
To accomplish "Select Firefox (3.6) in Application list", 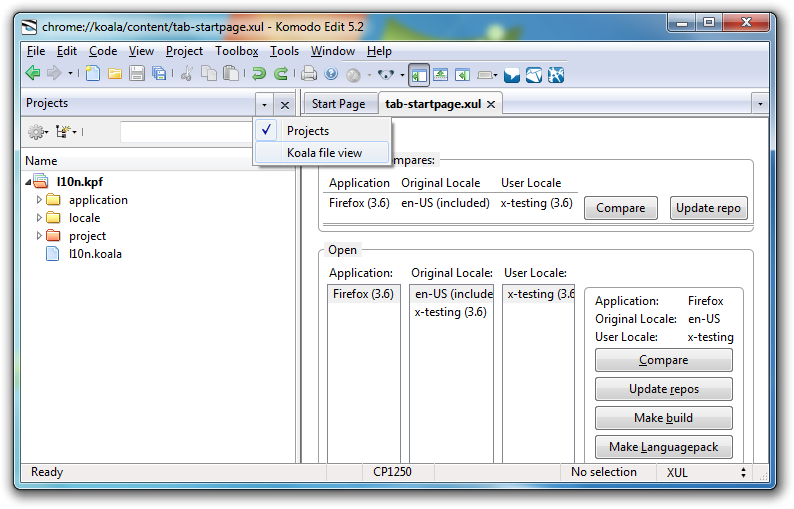I will (x=364, y=294).
